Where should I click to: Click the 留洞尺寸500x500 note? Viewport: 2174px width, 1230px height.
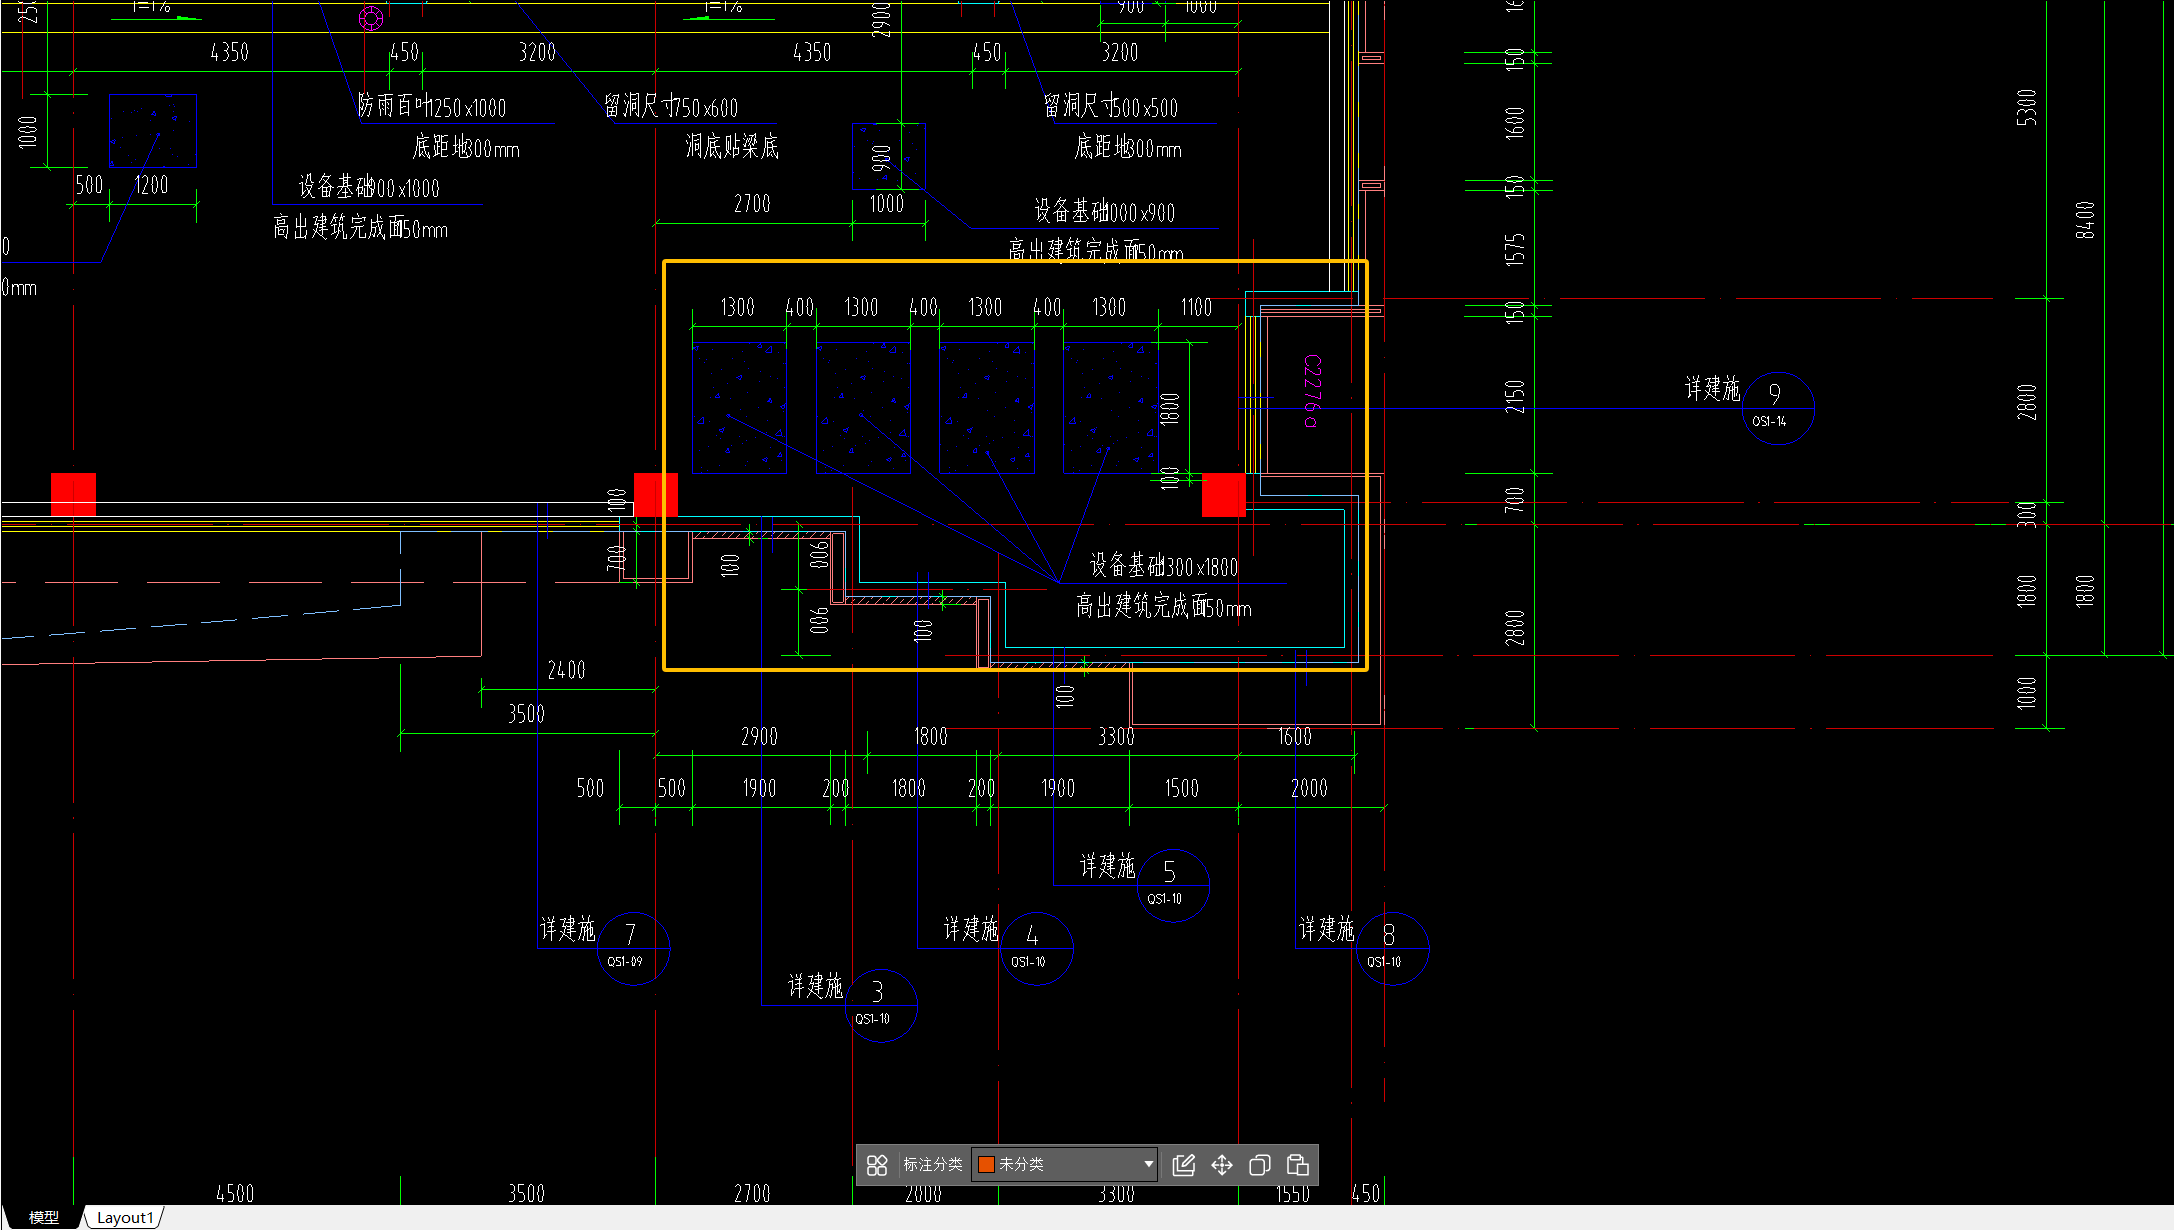pos(1111,106)
